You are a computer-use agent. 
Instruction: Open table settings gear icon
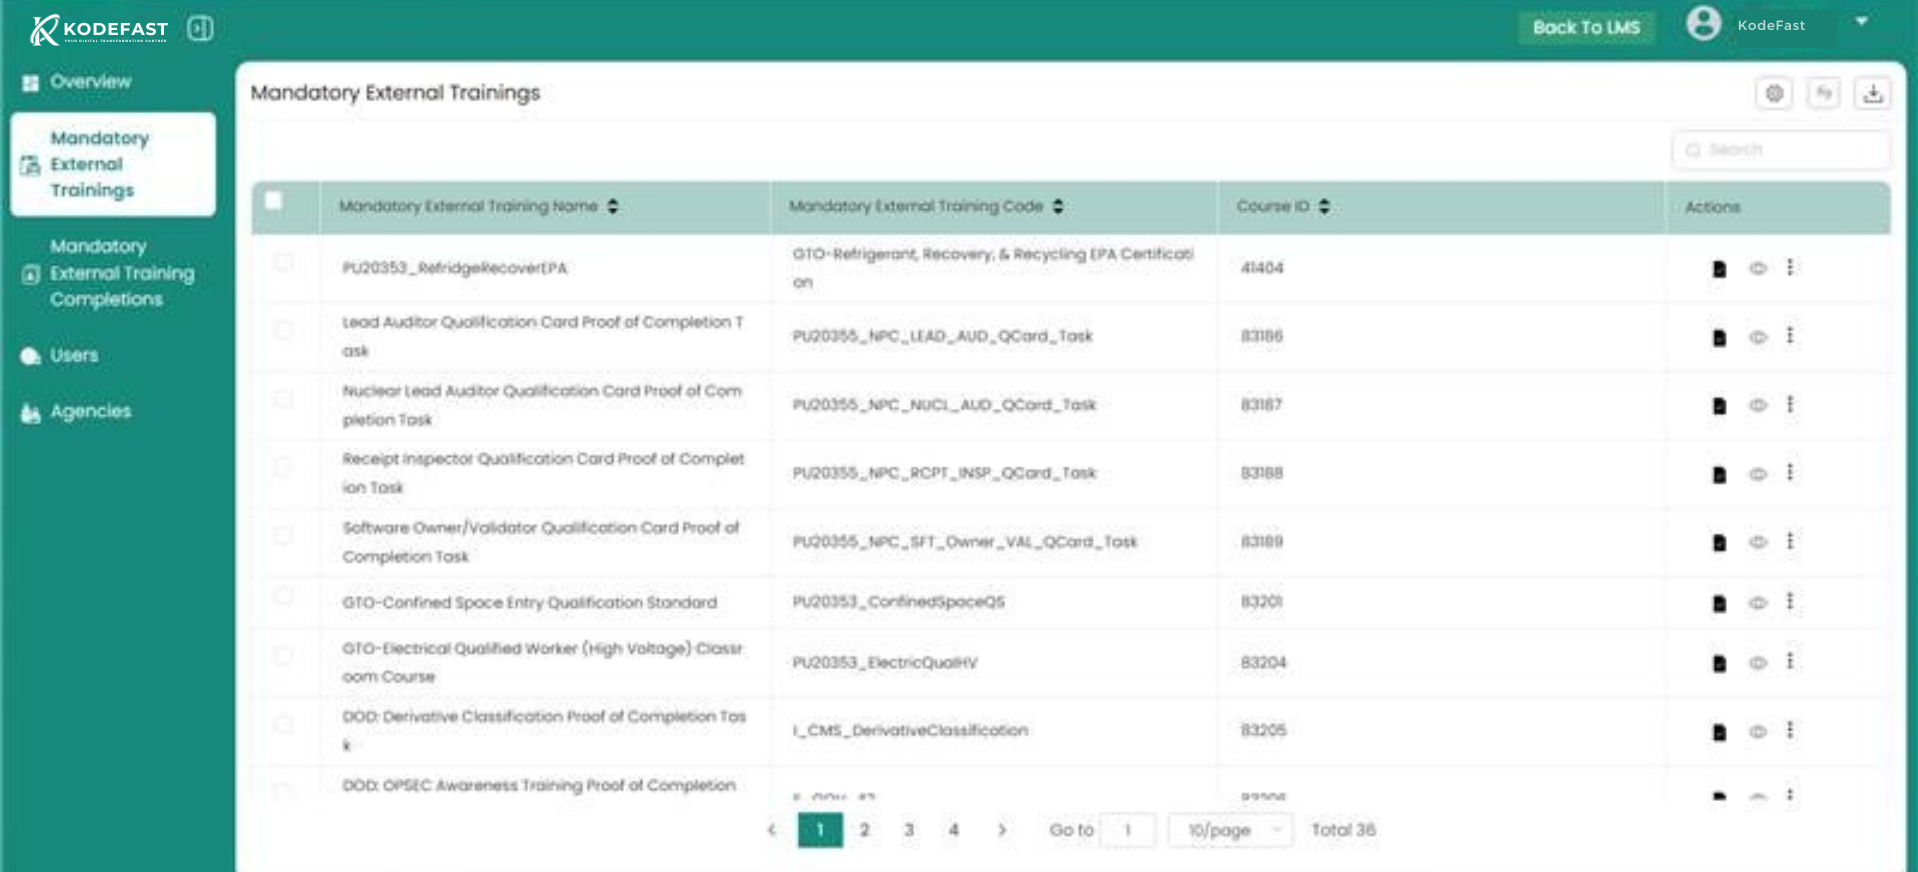(1774, 93)
